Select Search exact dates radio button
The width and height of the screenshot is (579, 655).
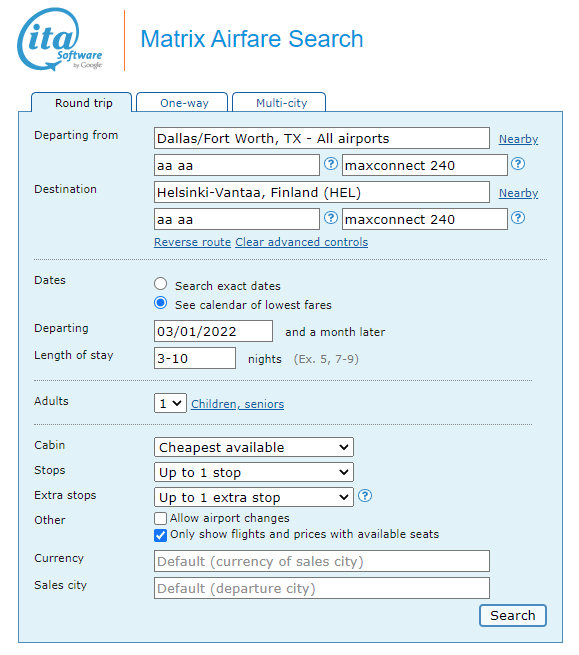160,284
